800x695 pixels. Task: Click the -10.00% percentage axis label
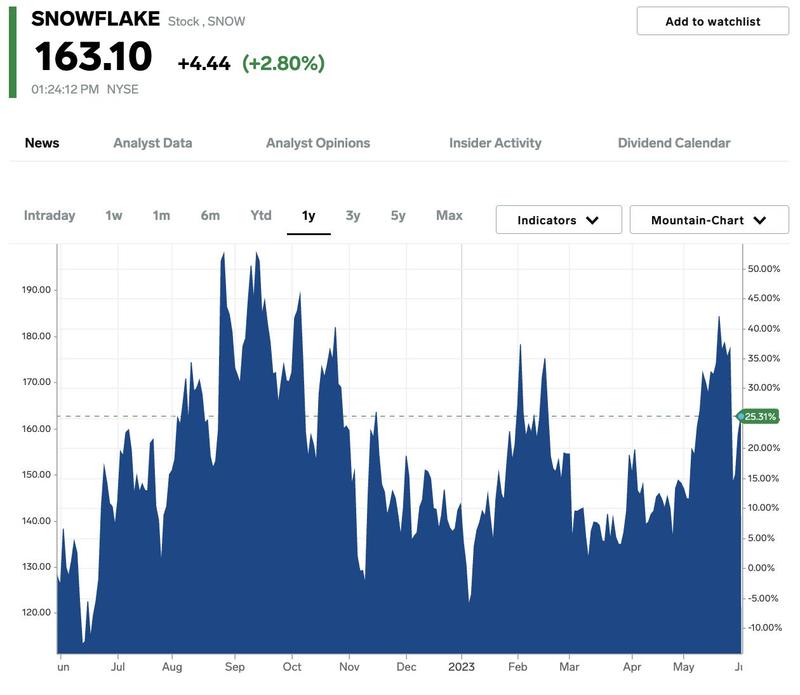pos(765,628)
